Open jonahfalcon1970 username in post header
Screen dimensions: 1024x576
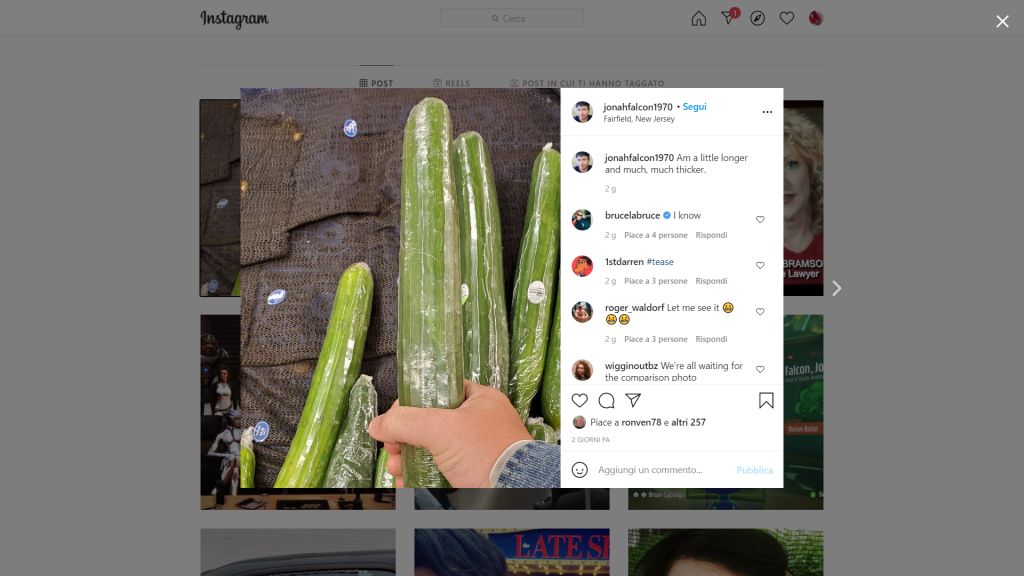click(638, 106)
